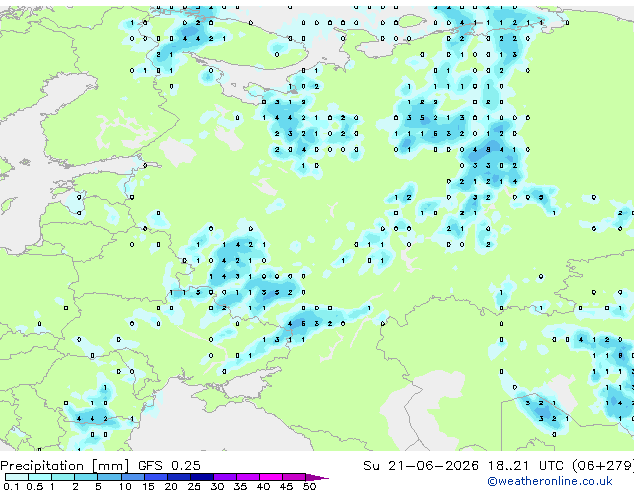This screenshot has width=634, height=490.
Task: Click the '0.1' legend scale value
Action: (x=11, y=486)
